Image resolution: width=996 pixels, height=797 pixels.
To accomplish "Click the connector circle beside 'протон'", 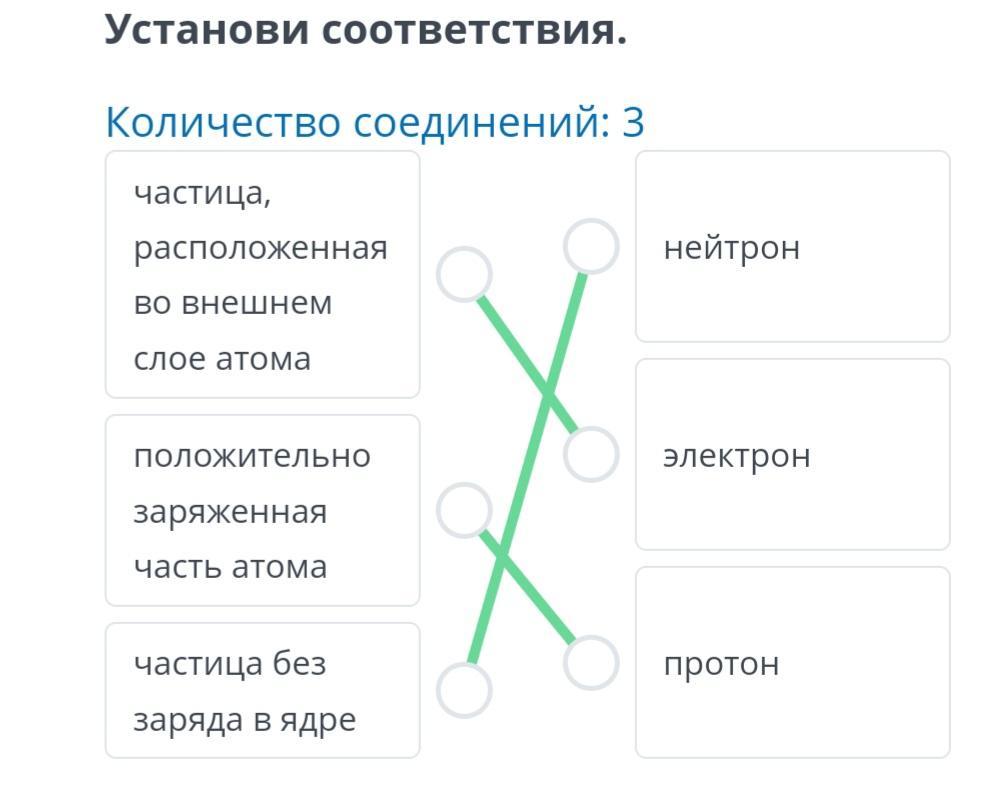I will click(x=590, y=663).
